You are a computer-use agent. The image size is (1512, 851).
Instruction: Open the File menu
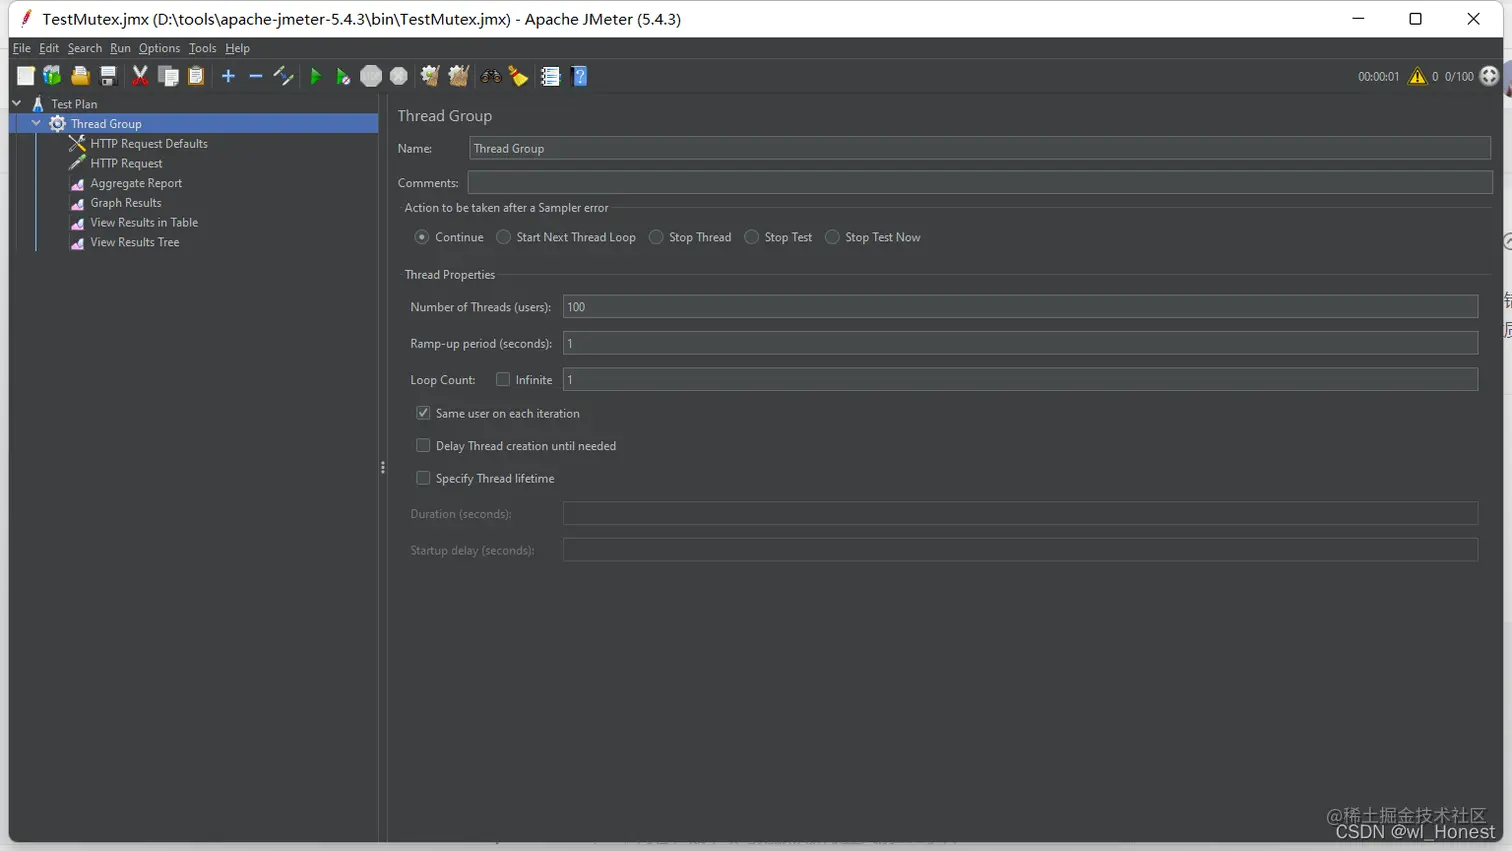(x=21, y=48)
